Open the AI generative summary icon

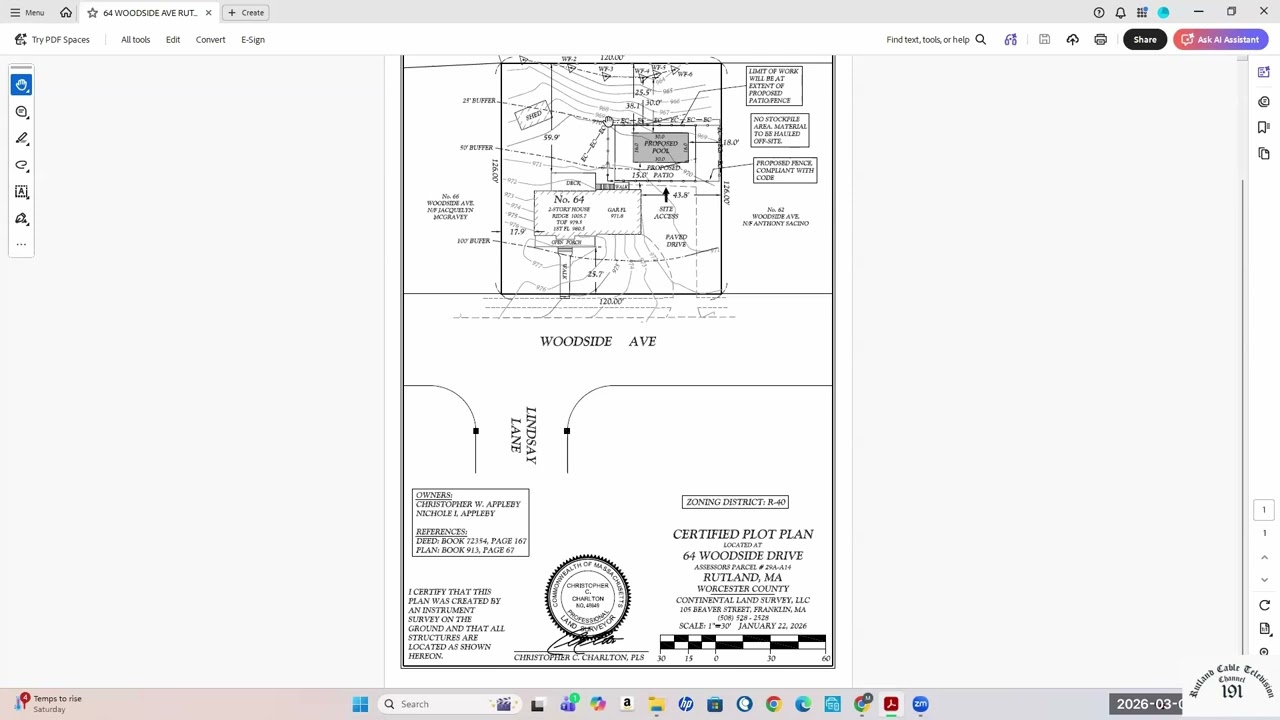pos(1011,40)
